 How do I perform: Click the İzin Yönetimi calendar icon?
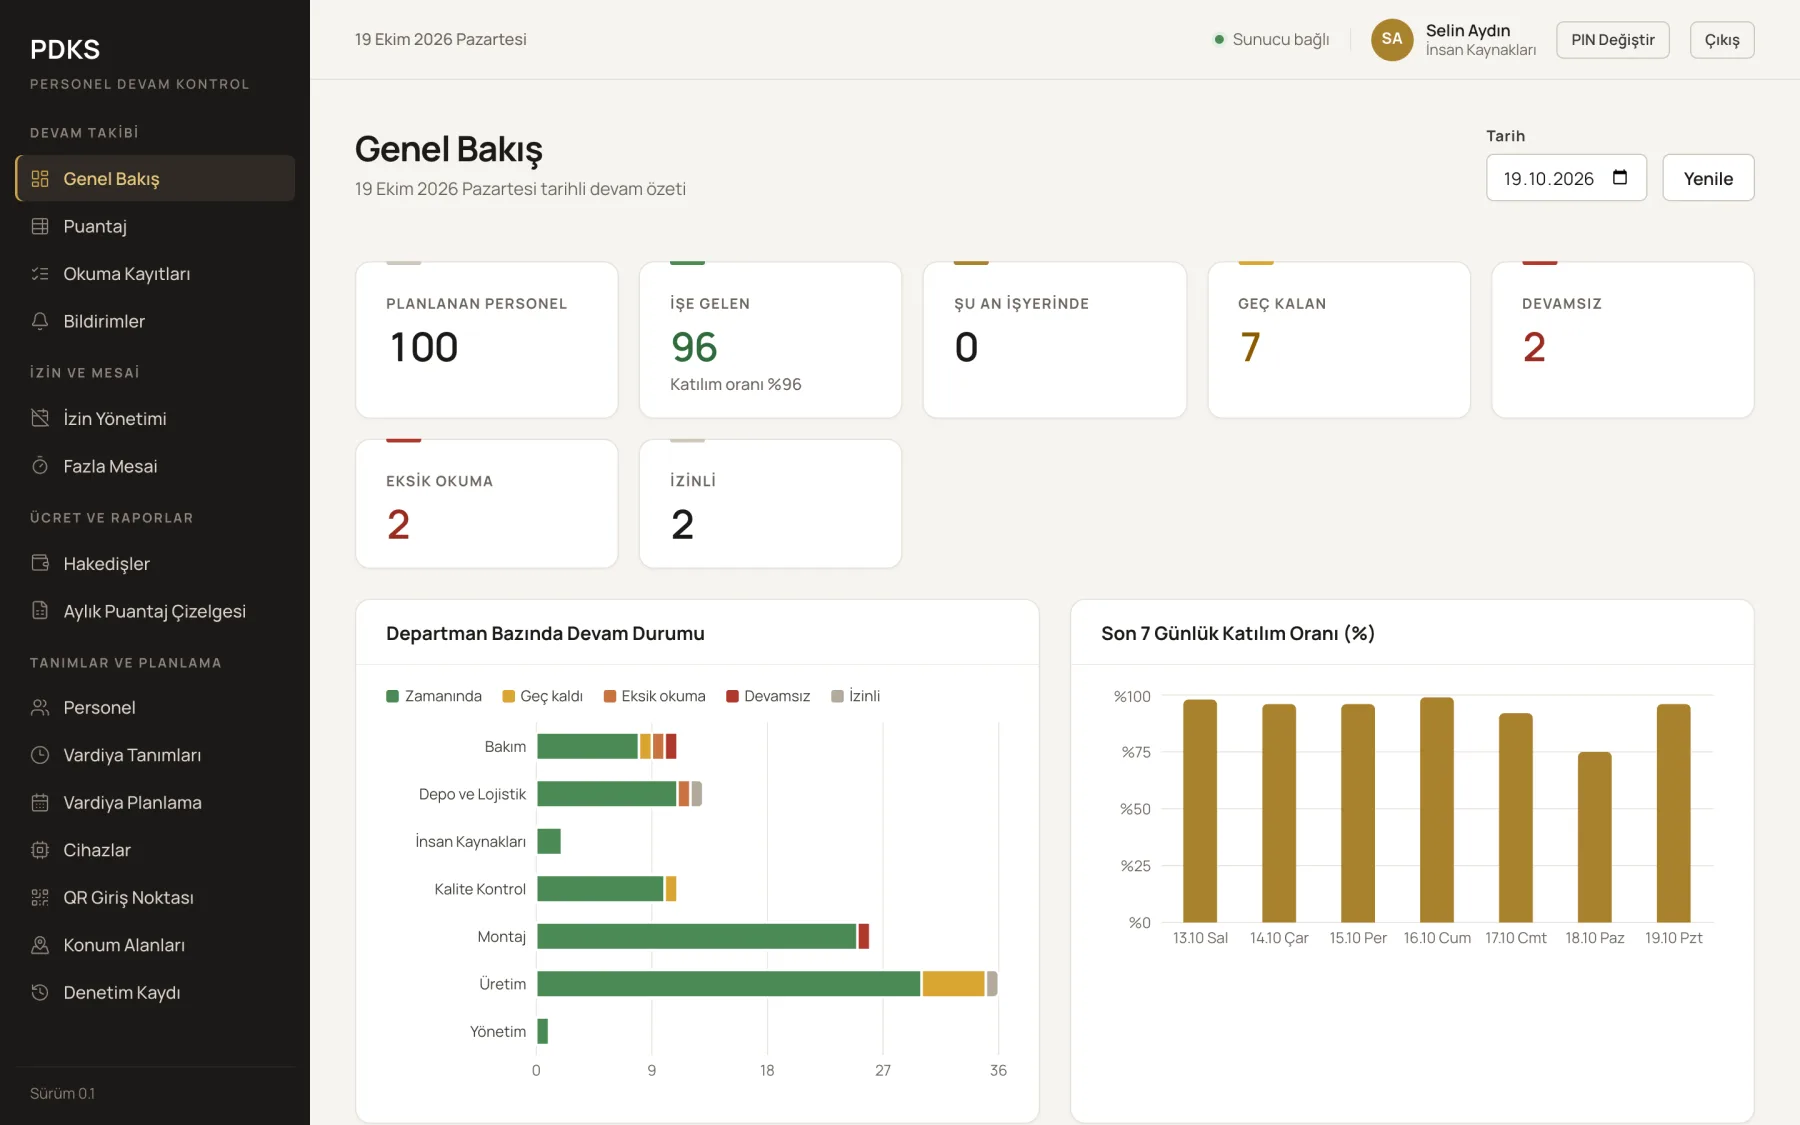(x=40, y=418)
